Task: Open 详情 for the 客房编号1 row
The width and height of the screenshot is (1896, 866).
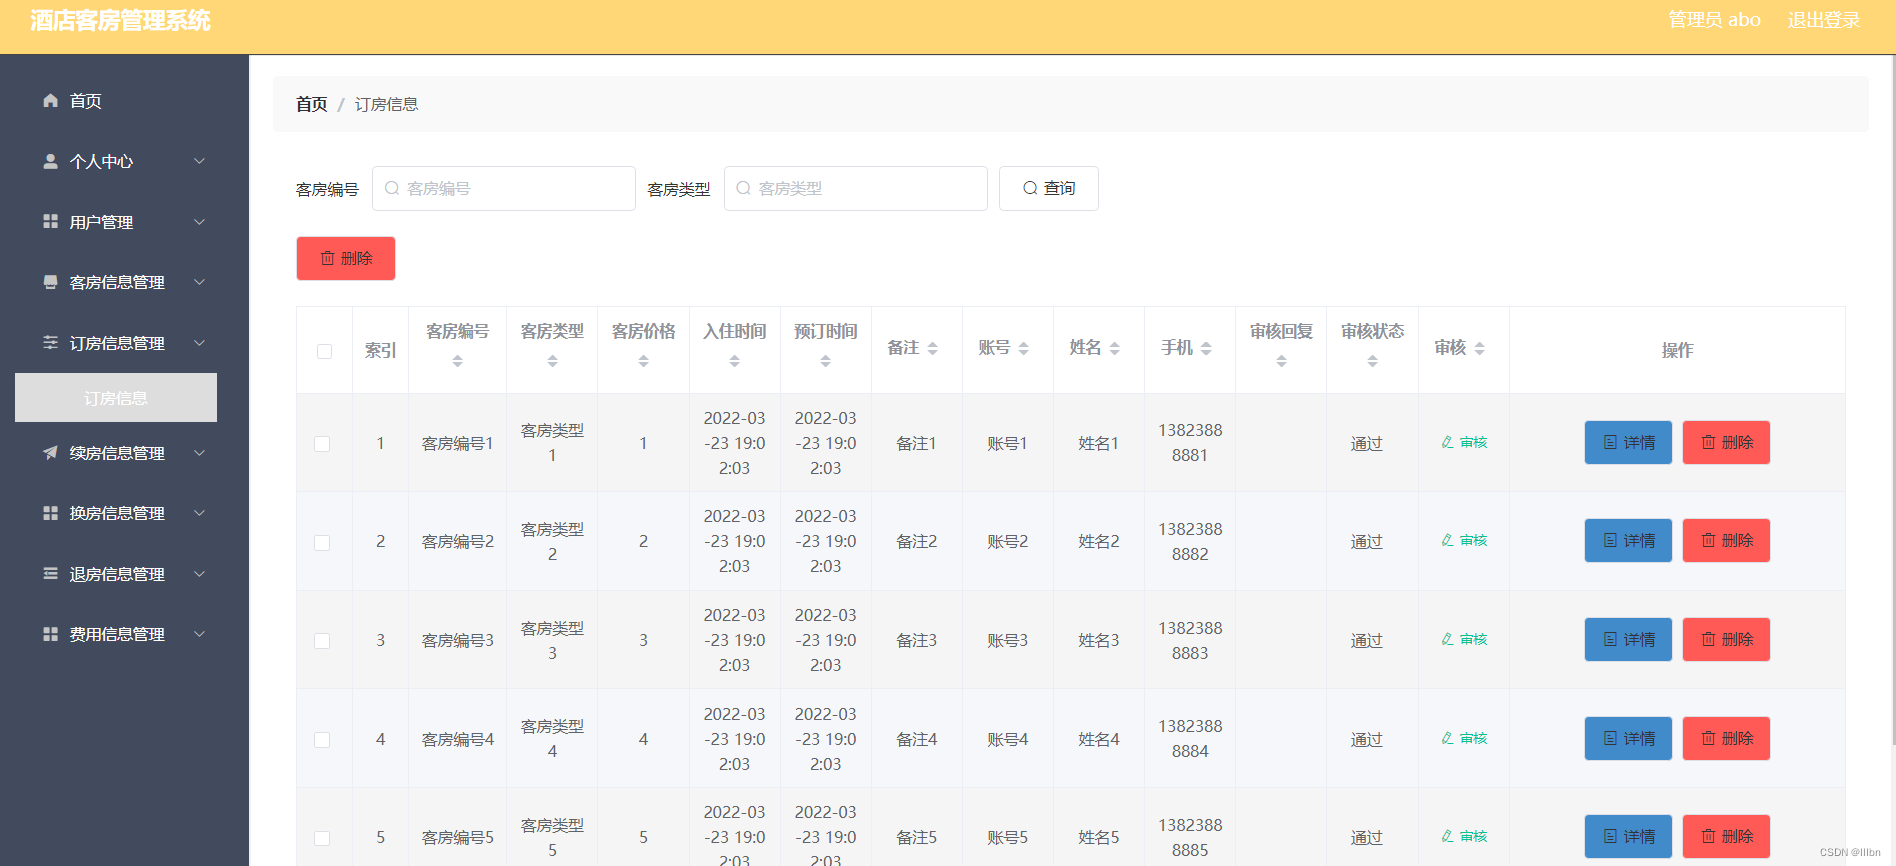Action: [x=1628, y=442]
